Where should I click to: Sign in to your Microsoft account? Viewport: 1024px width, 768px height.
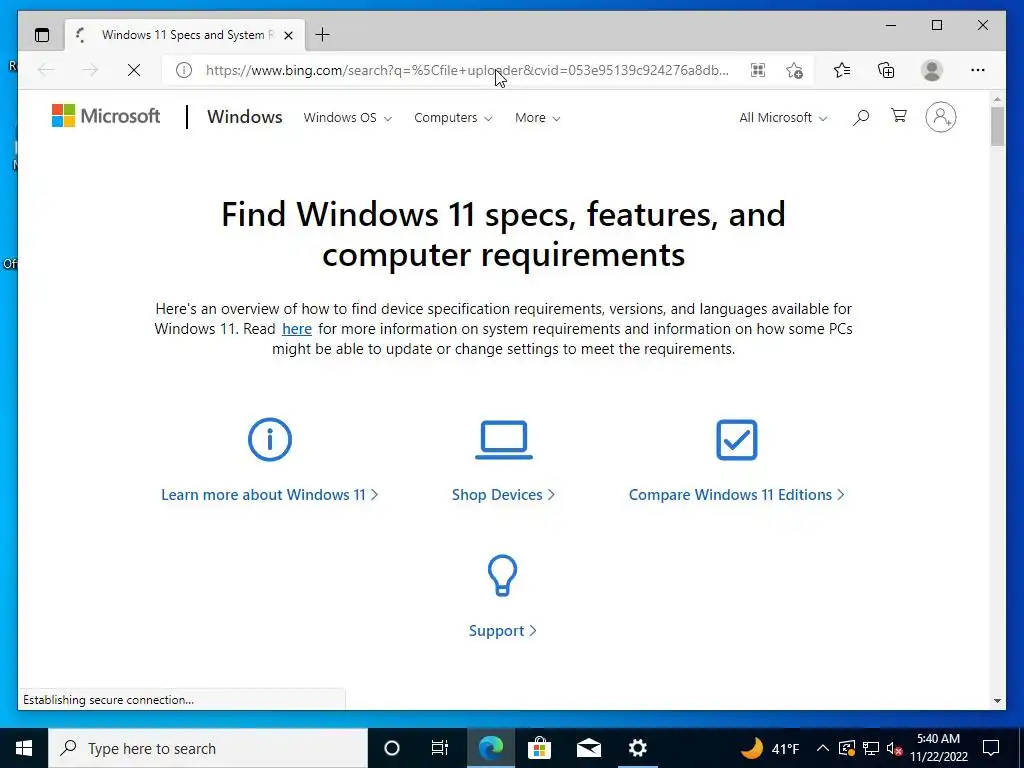[940, 117]
